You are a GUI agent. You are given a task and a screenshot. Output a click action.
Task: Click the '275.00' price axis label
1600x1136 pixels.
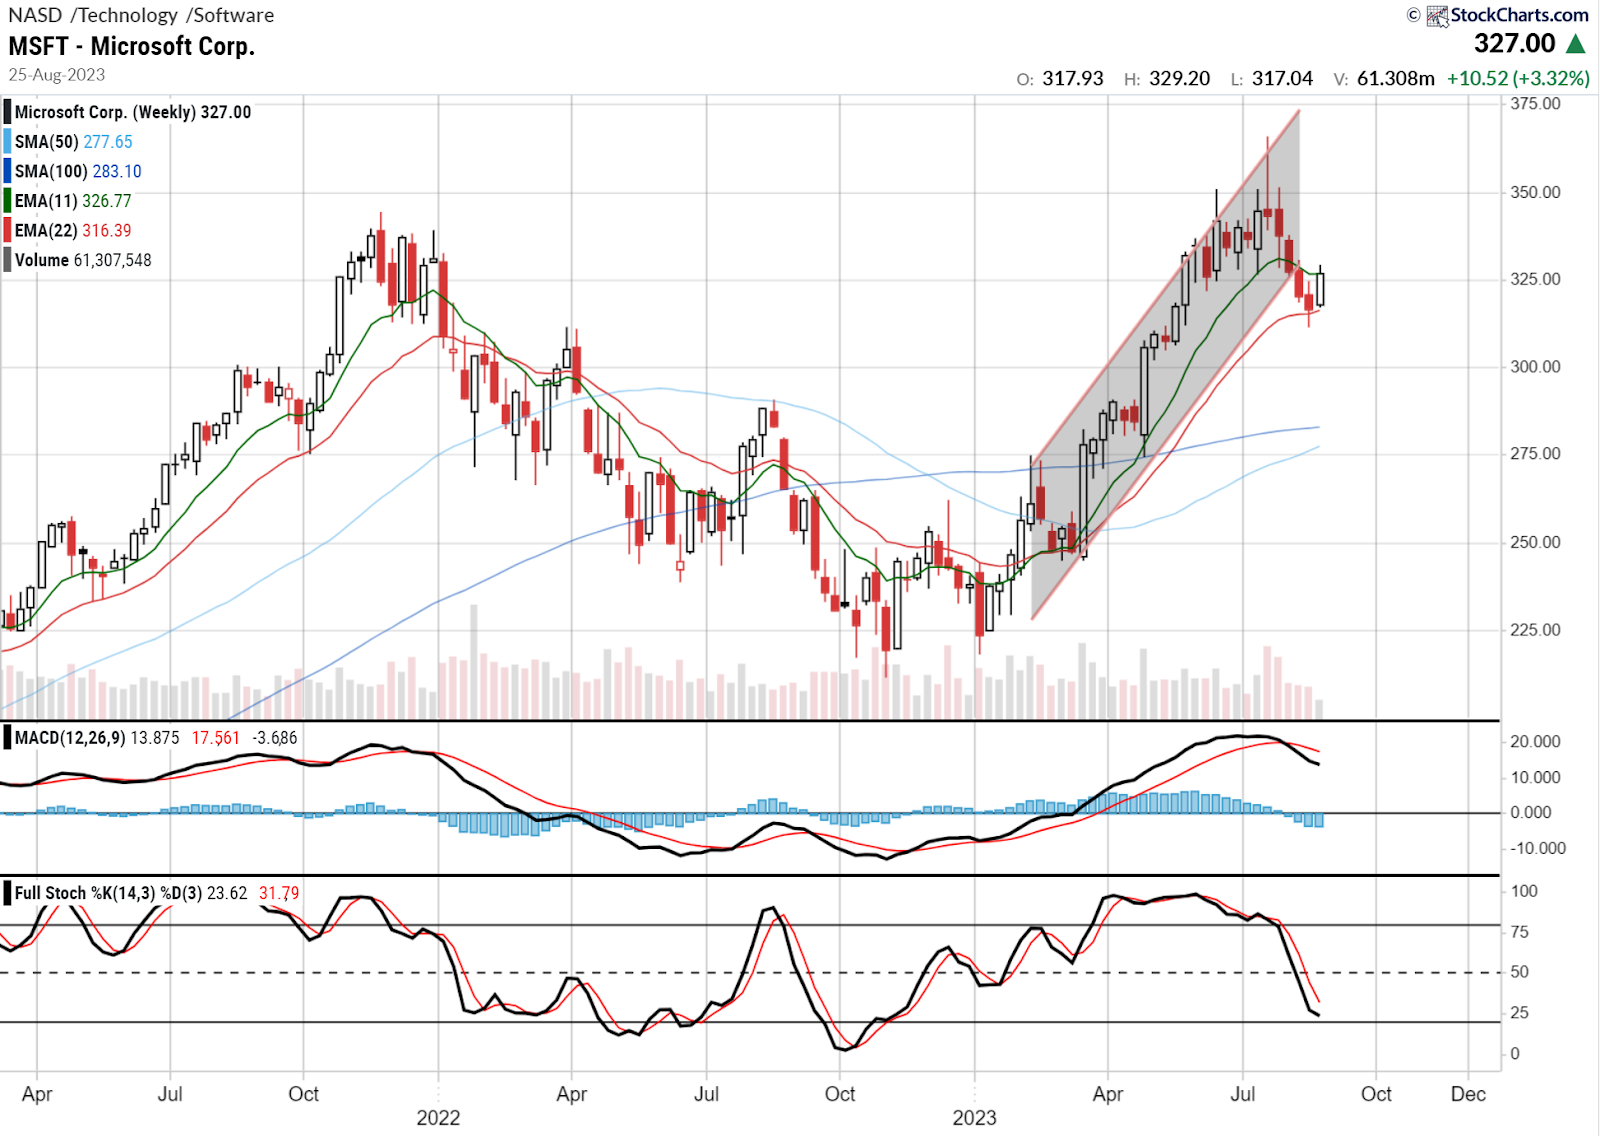click(x=1535, y=454)
